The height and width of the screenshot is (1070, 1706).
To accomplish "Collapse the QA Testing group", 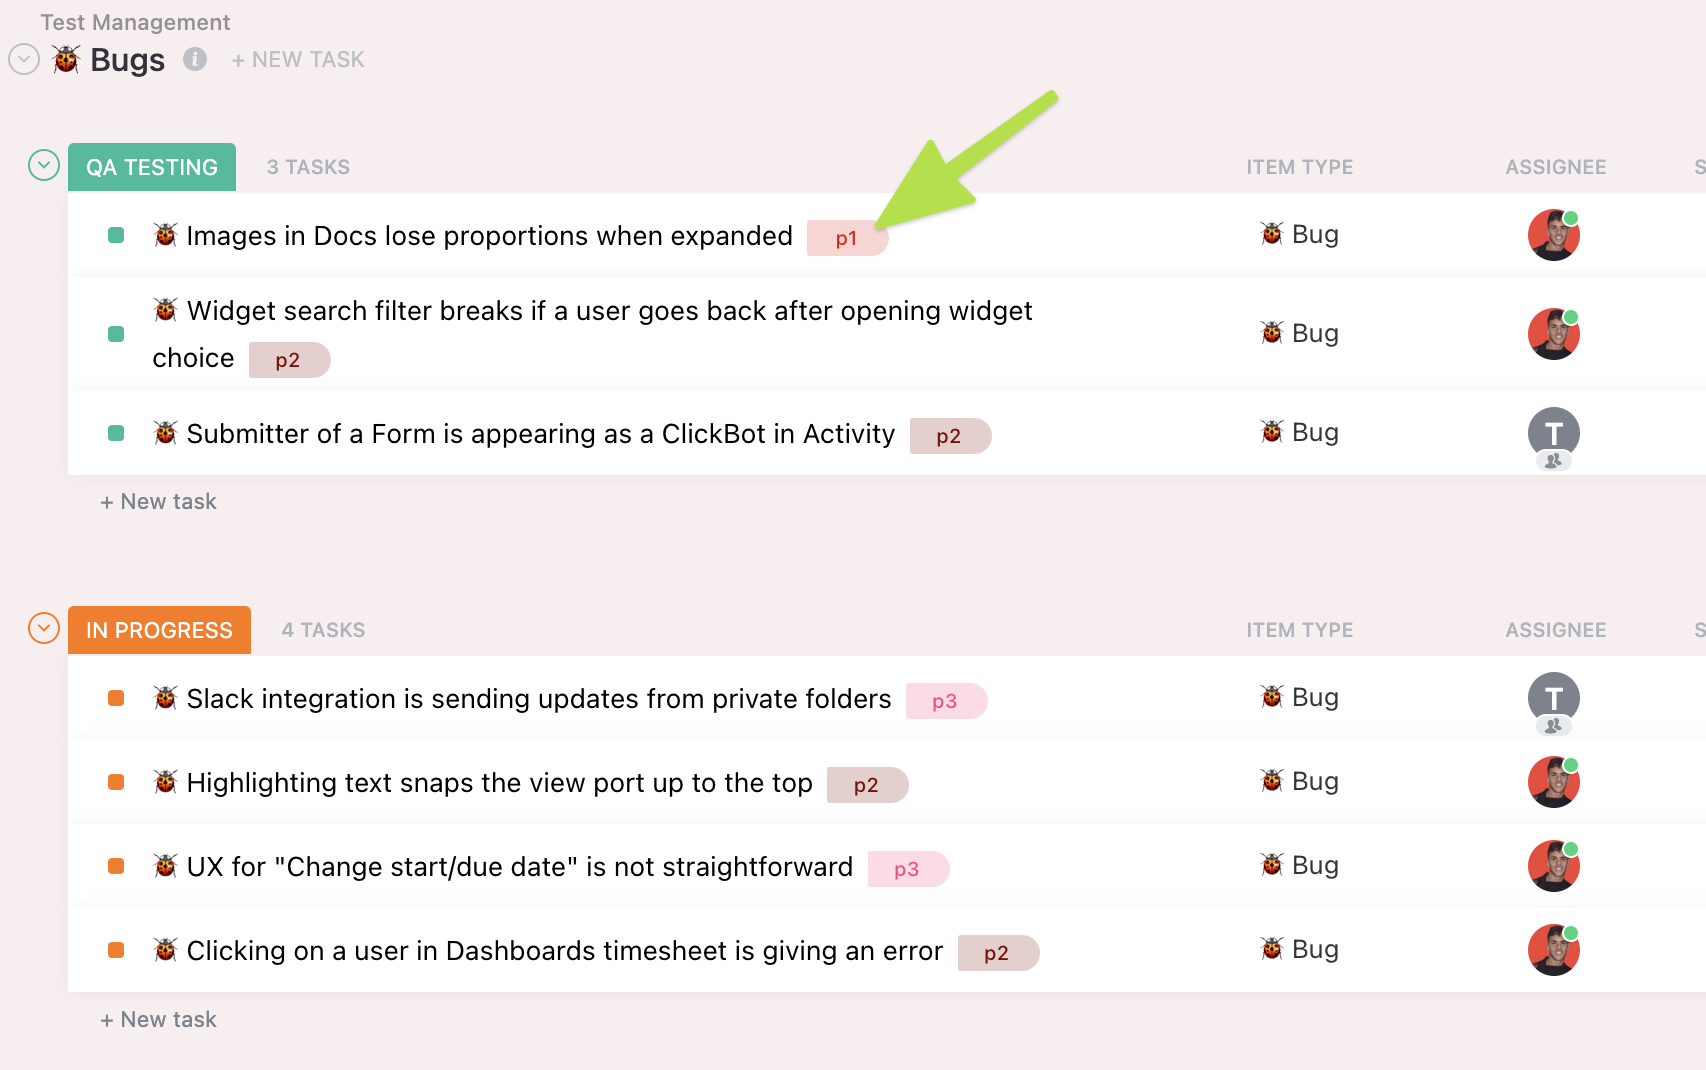I will point(44,165).
